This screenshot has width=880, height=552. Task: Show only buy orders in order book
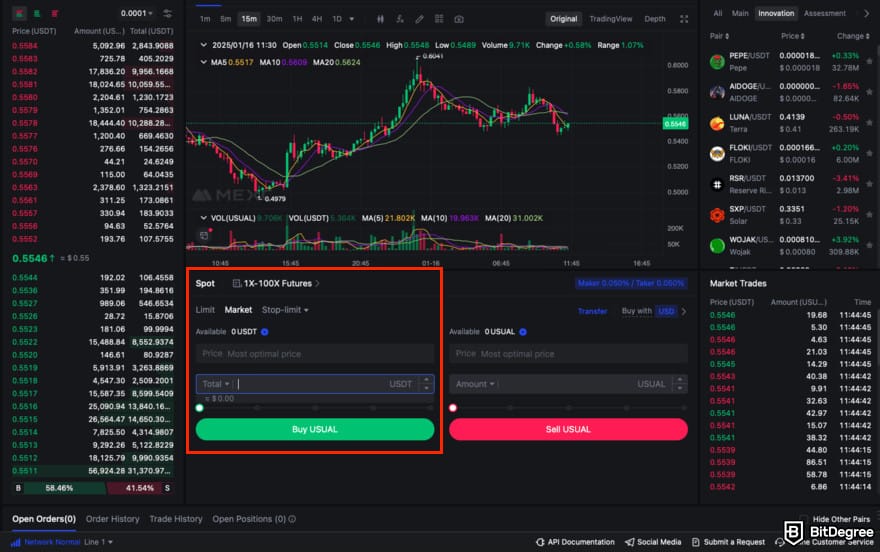point(37,13)
